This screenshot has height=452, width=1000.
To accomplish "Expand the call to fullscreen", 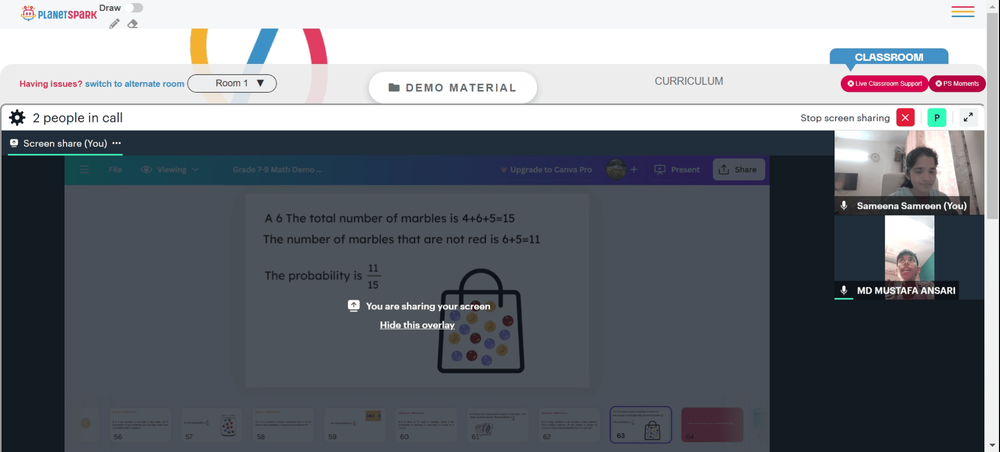I will [x=968, y=117].
